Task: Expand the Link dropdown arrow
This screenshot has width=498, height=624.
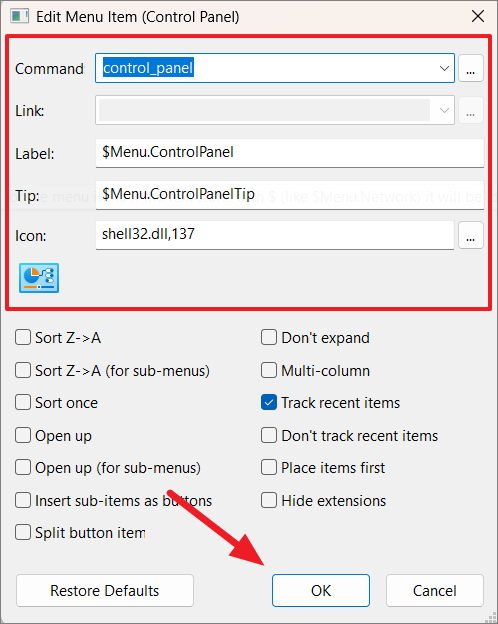Action: click(444, 110)
